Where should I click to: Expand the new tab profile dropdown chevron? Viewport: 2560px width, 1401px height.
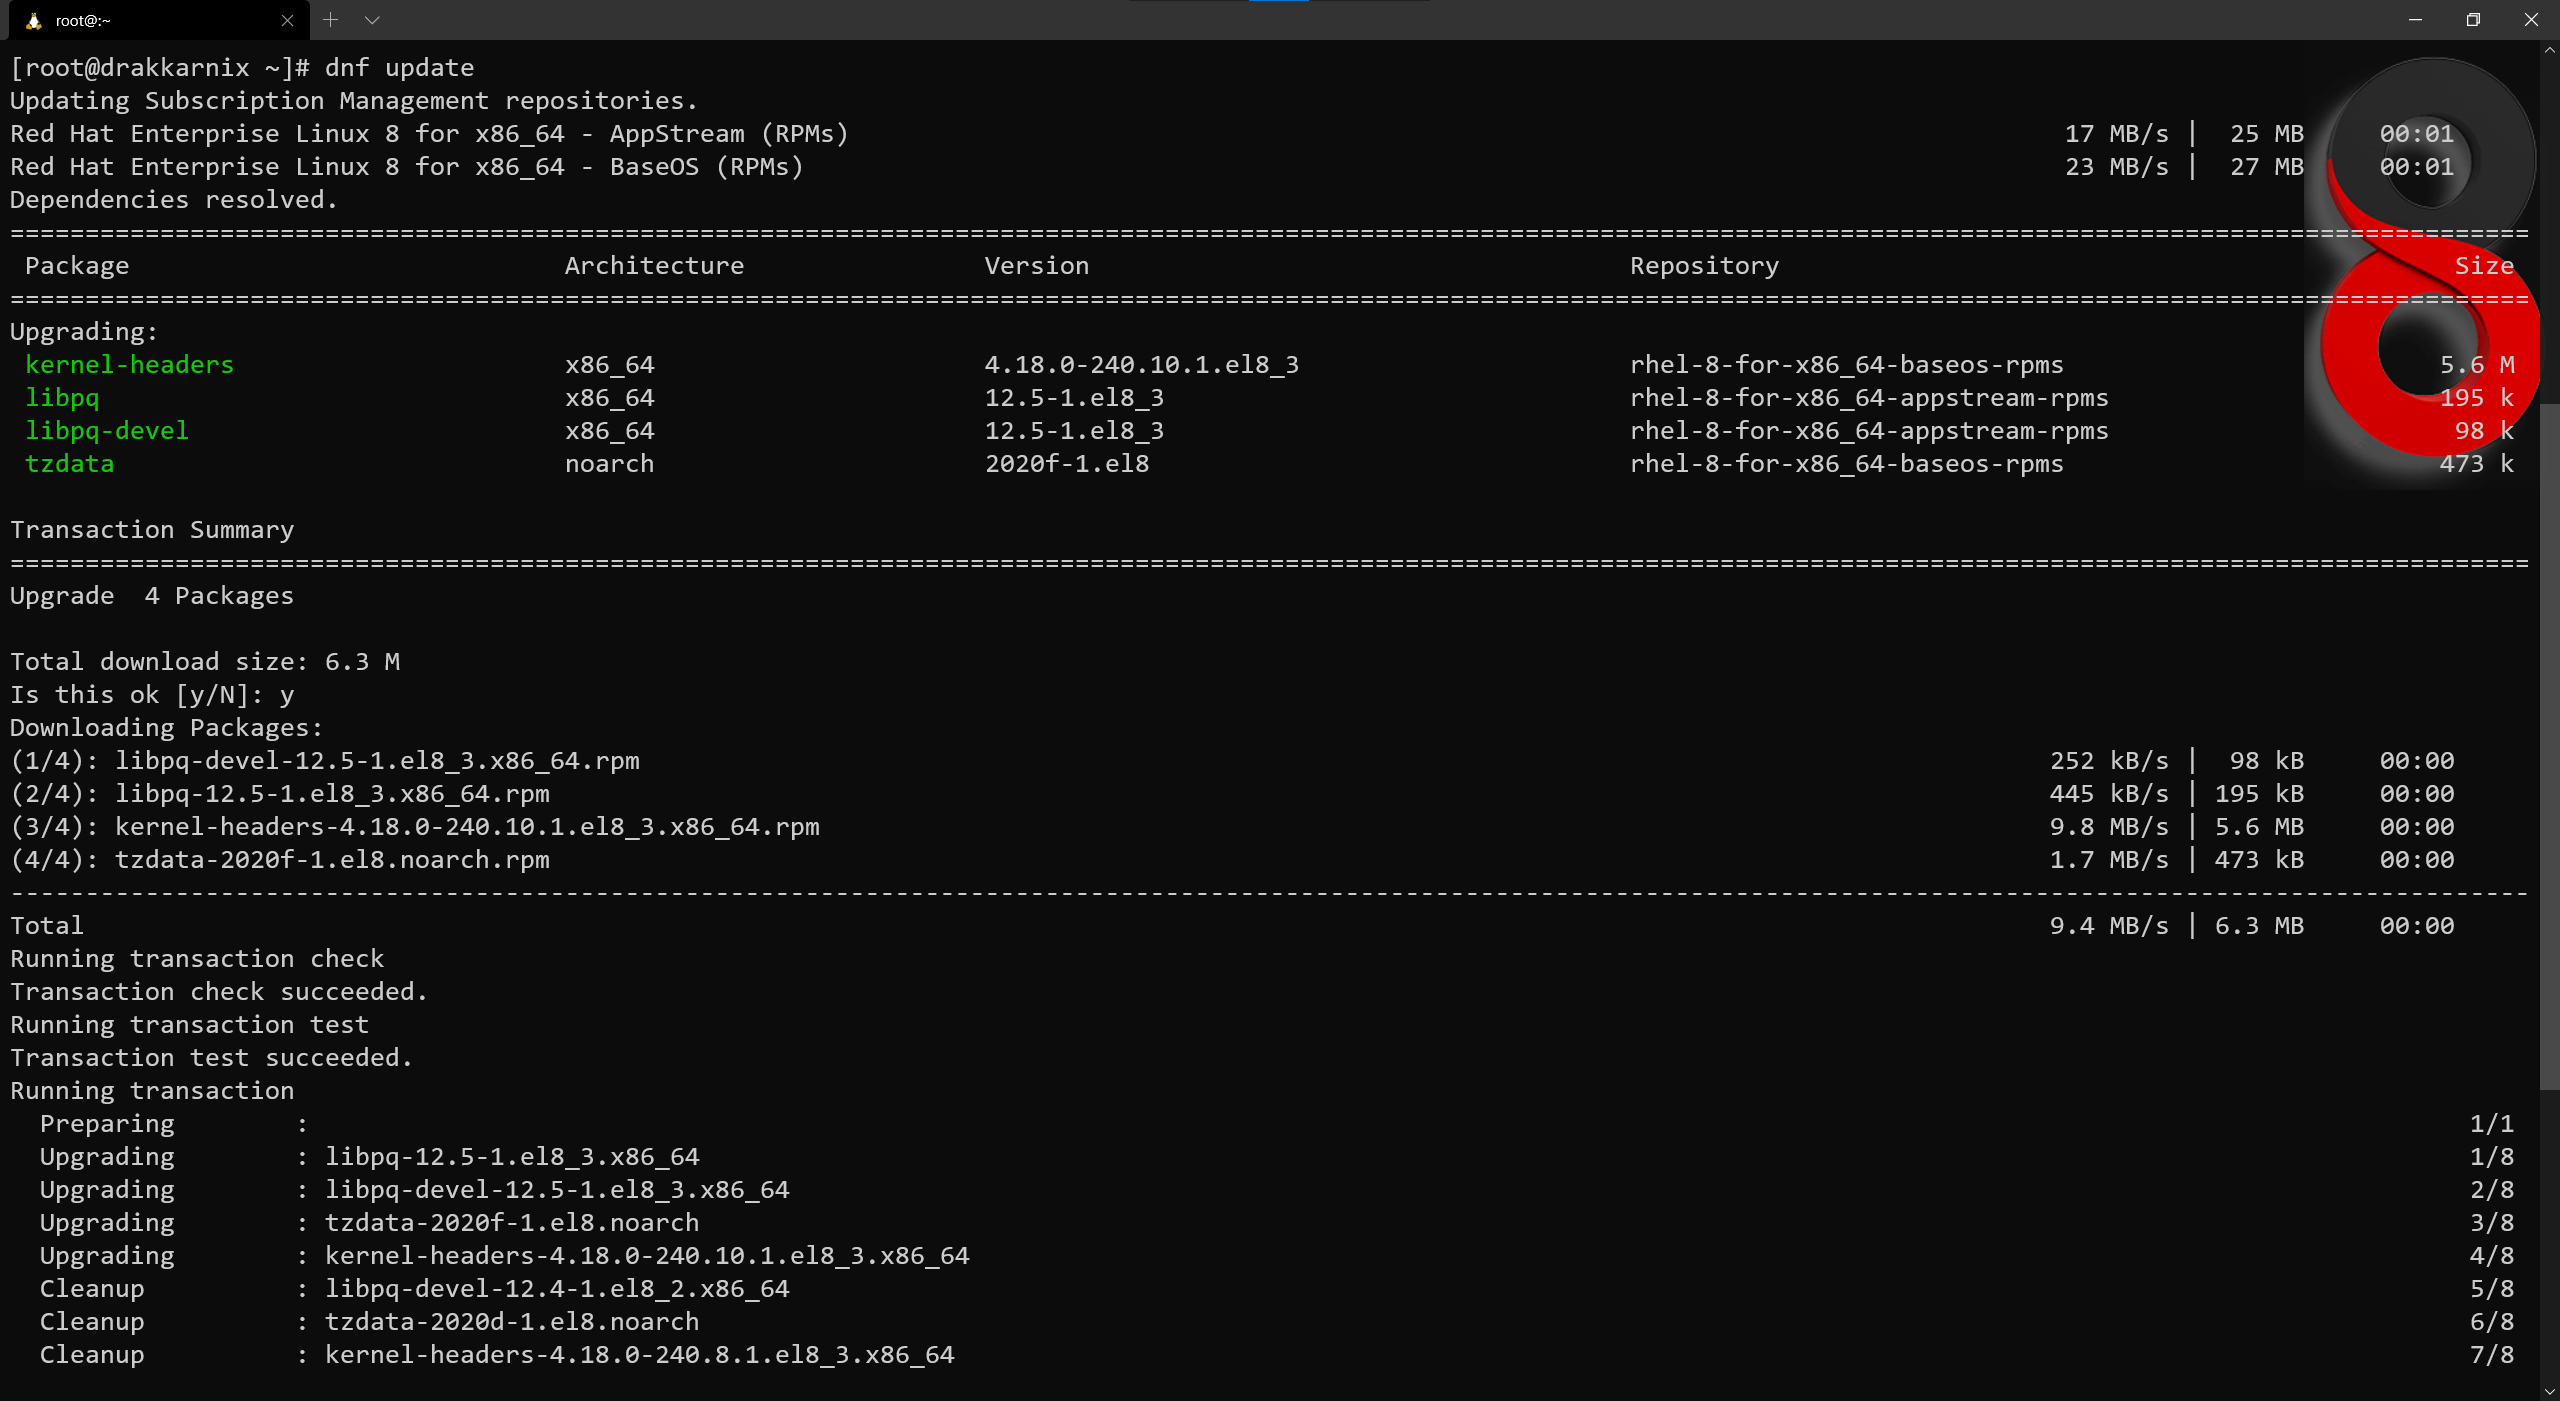click(372, 20)
